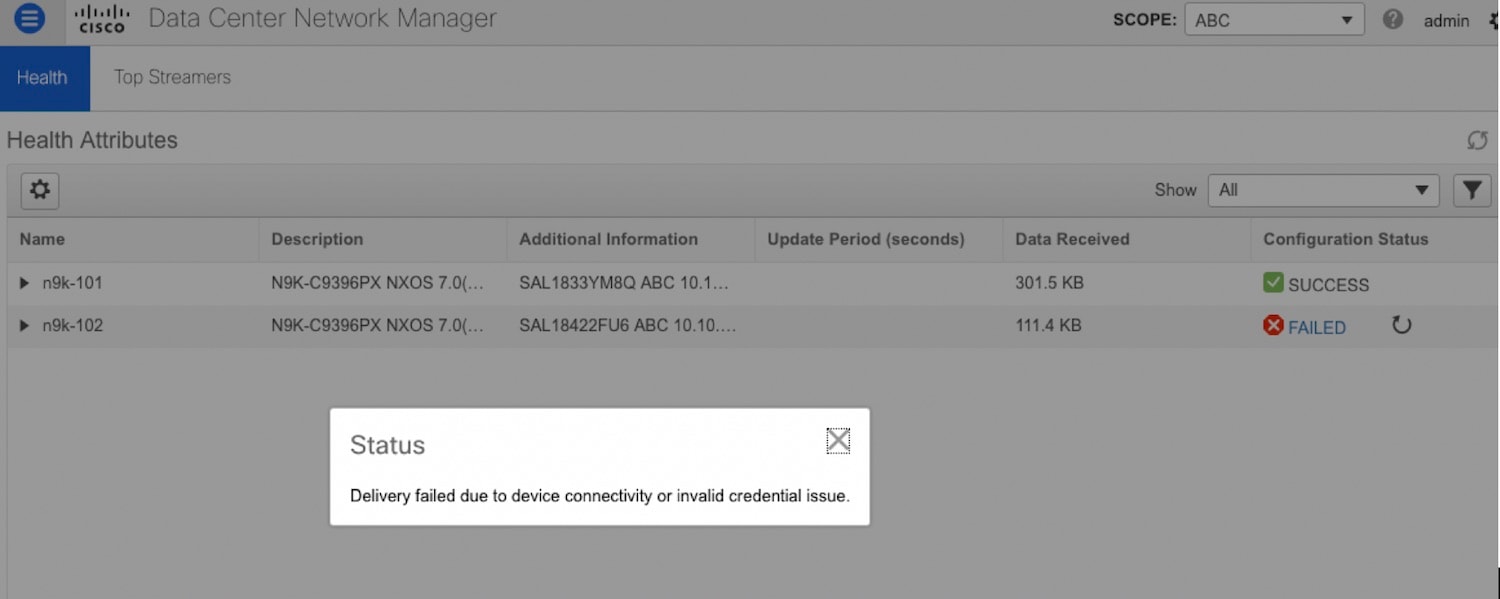The image size is (1500, 599).
Task: Click the FAILED status link
Action: point(1317,327)
